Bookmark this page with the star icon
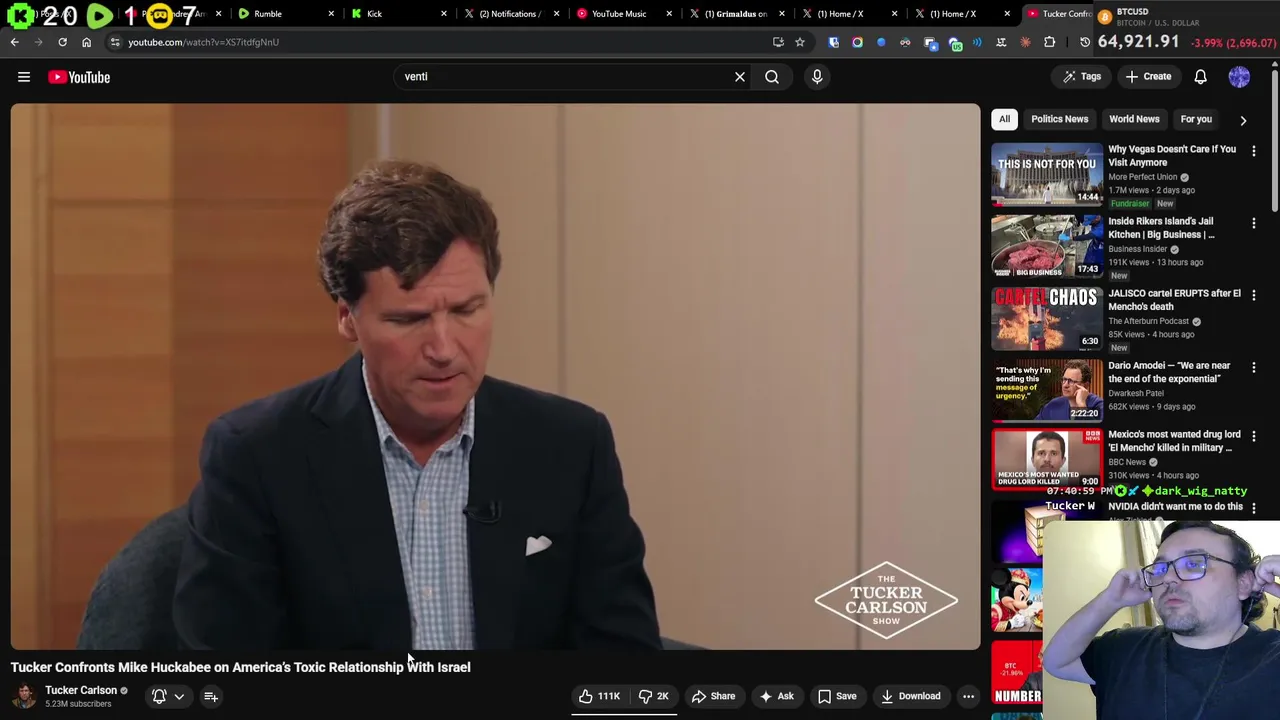This screenshot has height=720, width=1280. pyautogui.click(x=800, y=42)
